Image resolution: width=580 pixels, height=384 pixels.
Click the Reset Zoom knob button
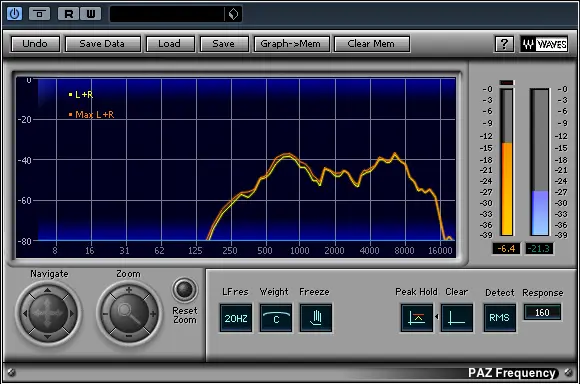[185, 289]
